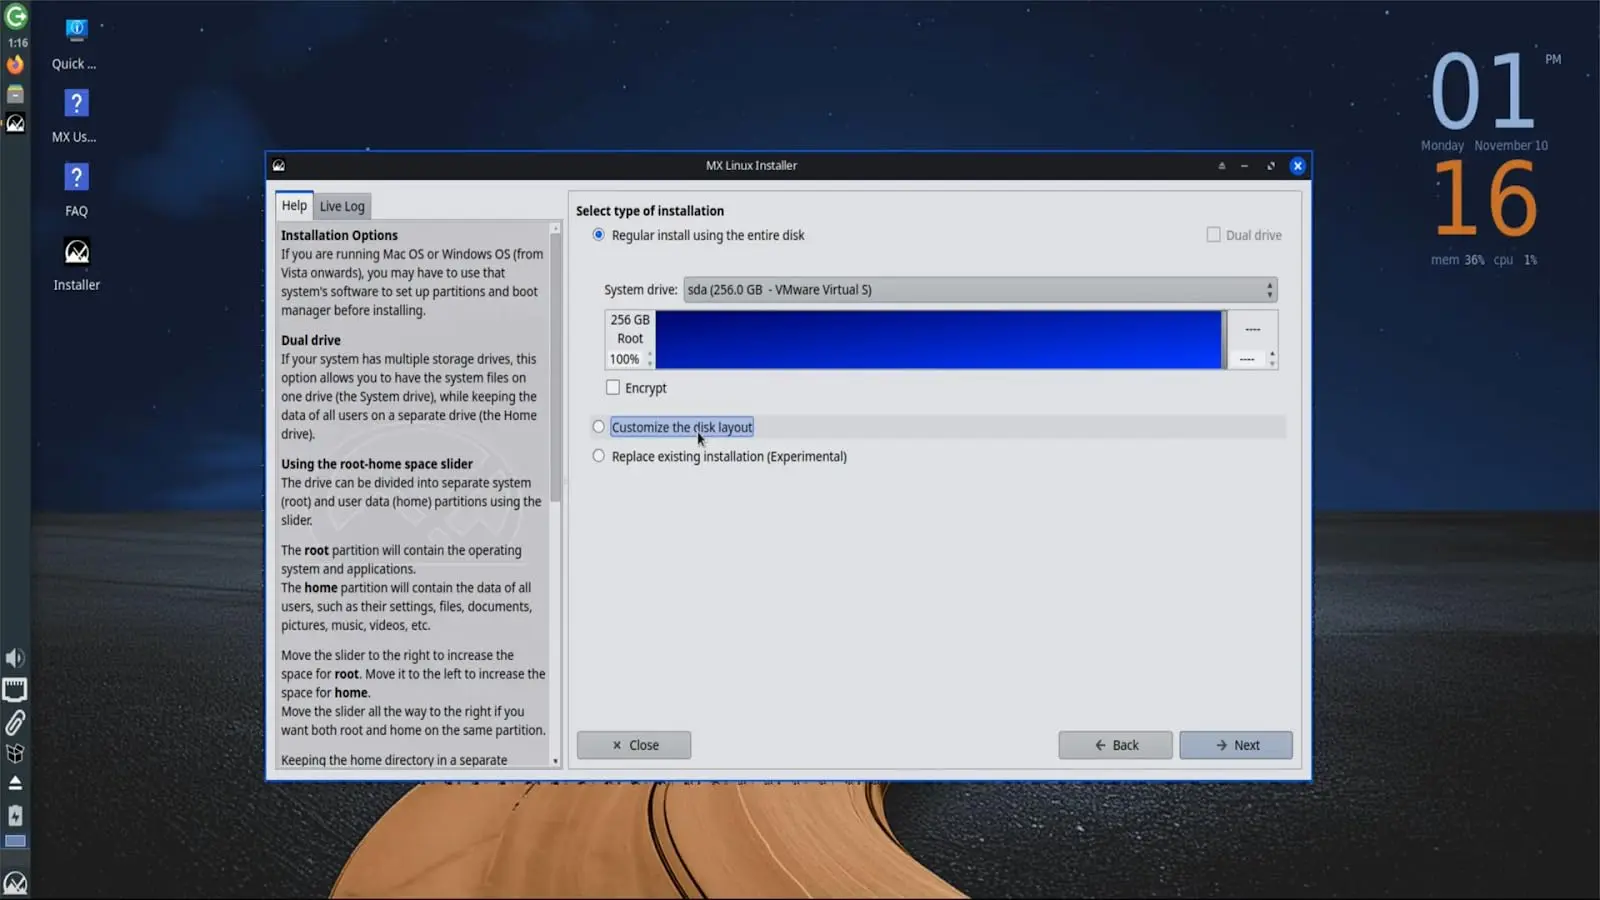The height and width of the screenshot is (900, 1600).
Task: Click the eject media tray icon
Action: tap(15, 783)
